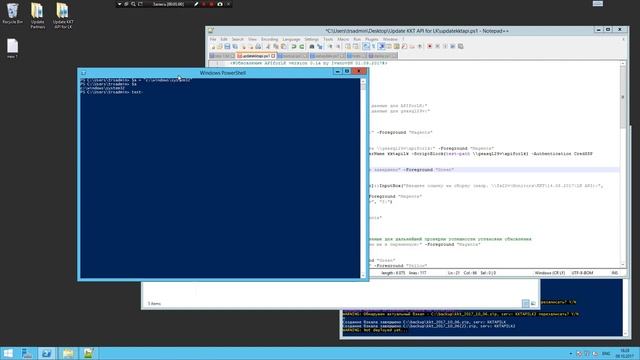Click the PowerShell taskbar icon

click(47, 353)
